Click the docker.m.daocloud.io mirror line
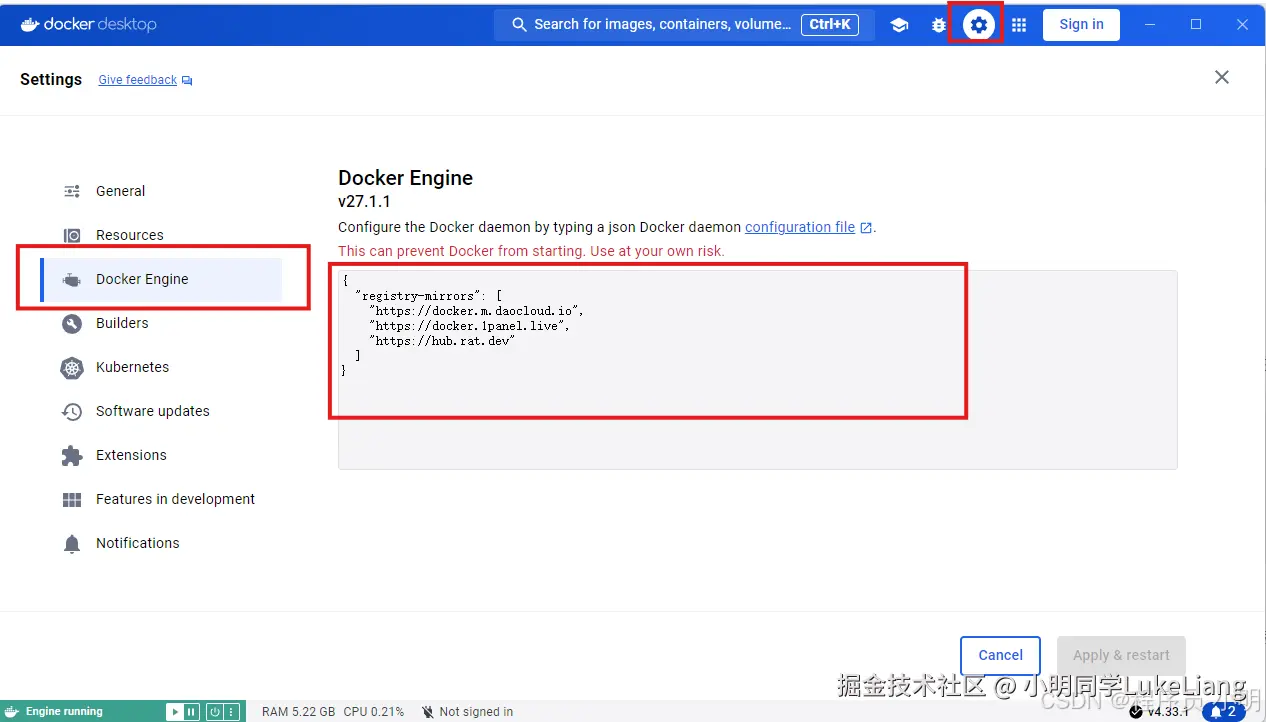This screenshot has height=722, width=1266. 476,311
